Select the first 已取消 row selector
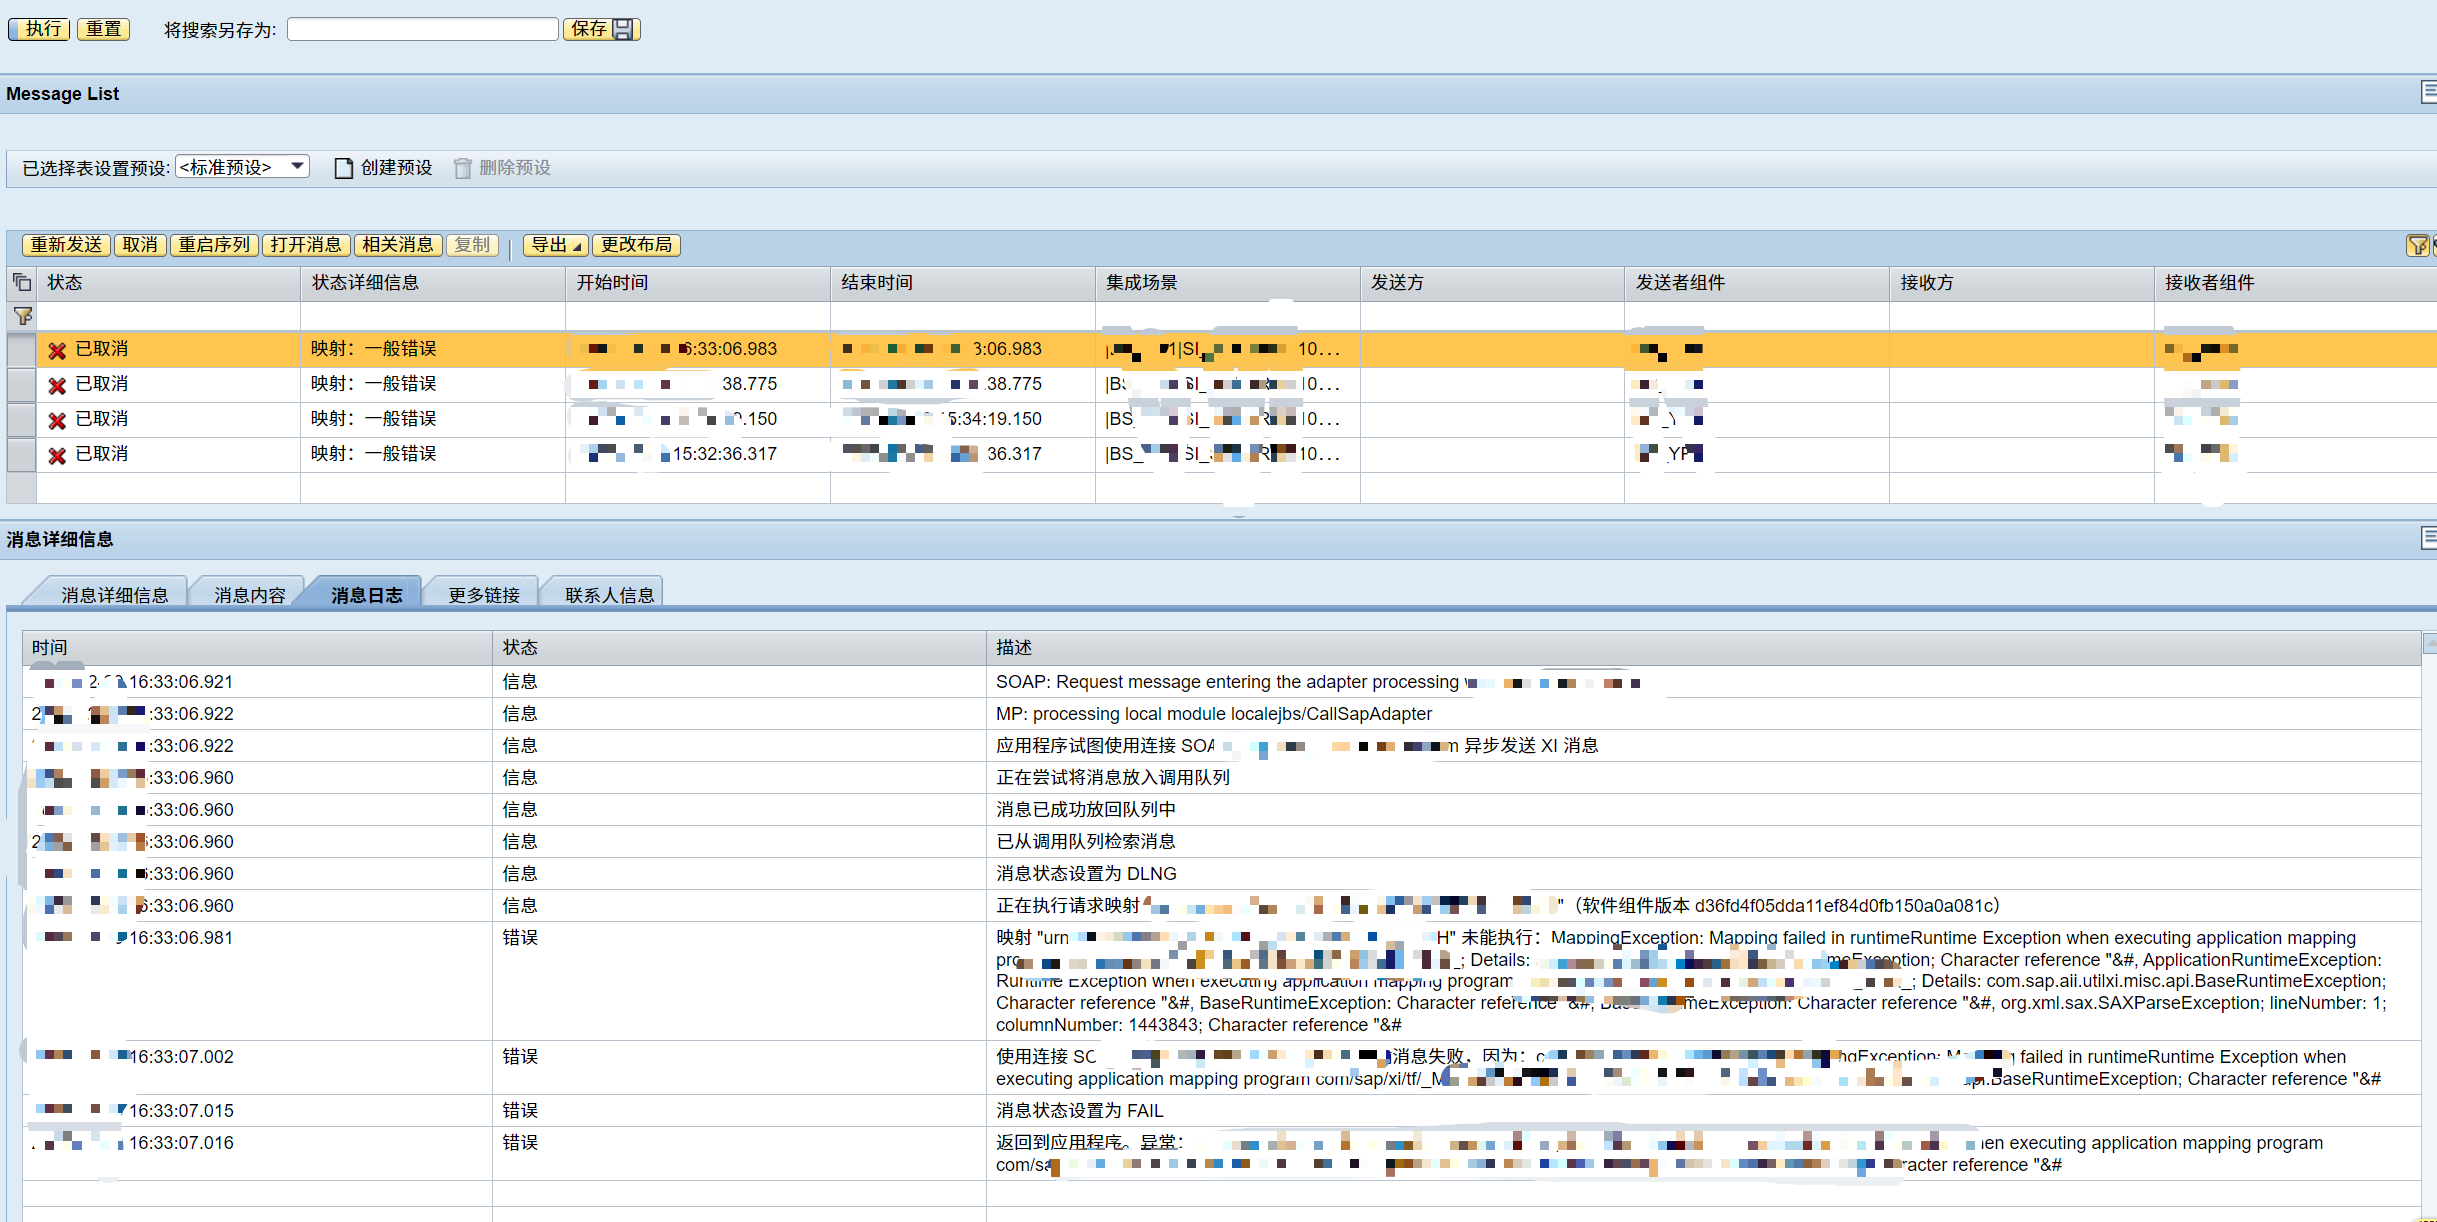This screenshot has width=2437, height=1222. (21, 349)
